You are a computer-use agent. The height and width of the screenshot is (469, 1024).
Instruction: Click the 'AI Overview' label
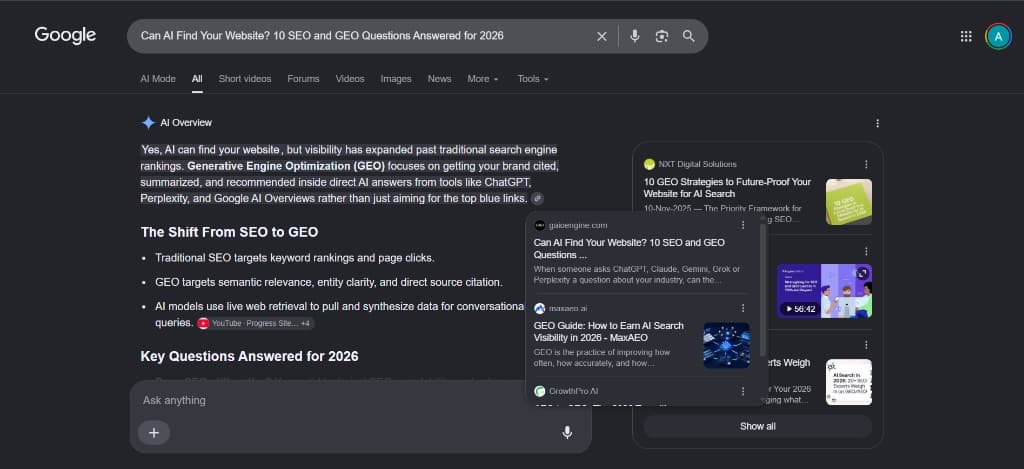point(186,123)
